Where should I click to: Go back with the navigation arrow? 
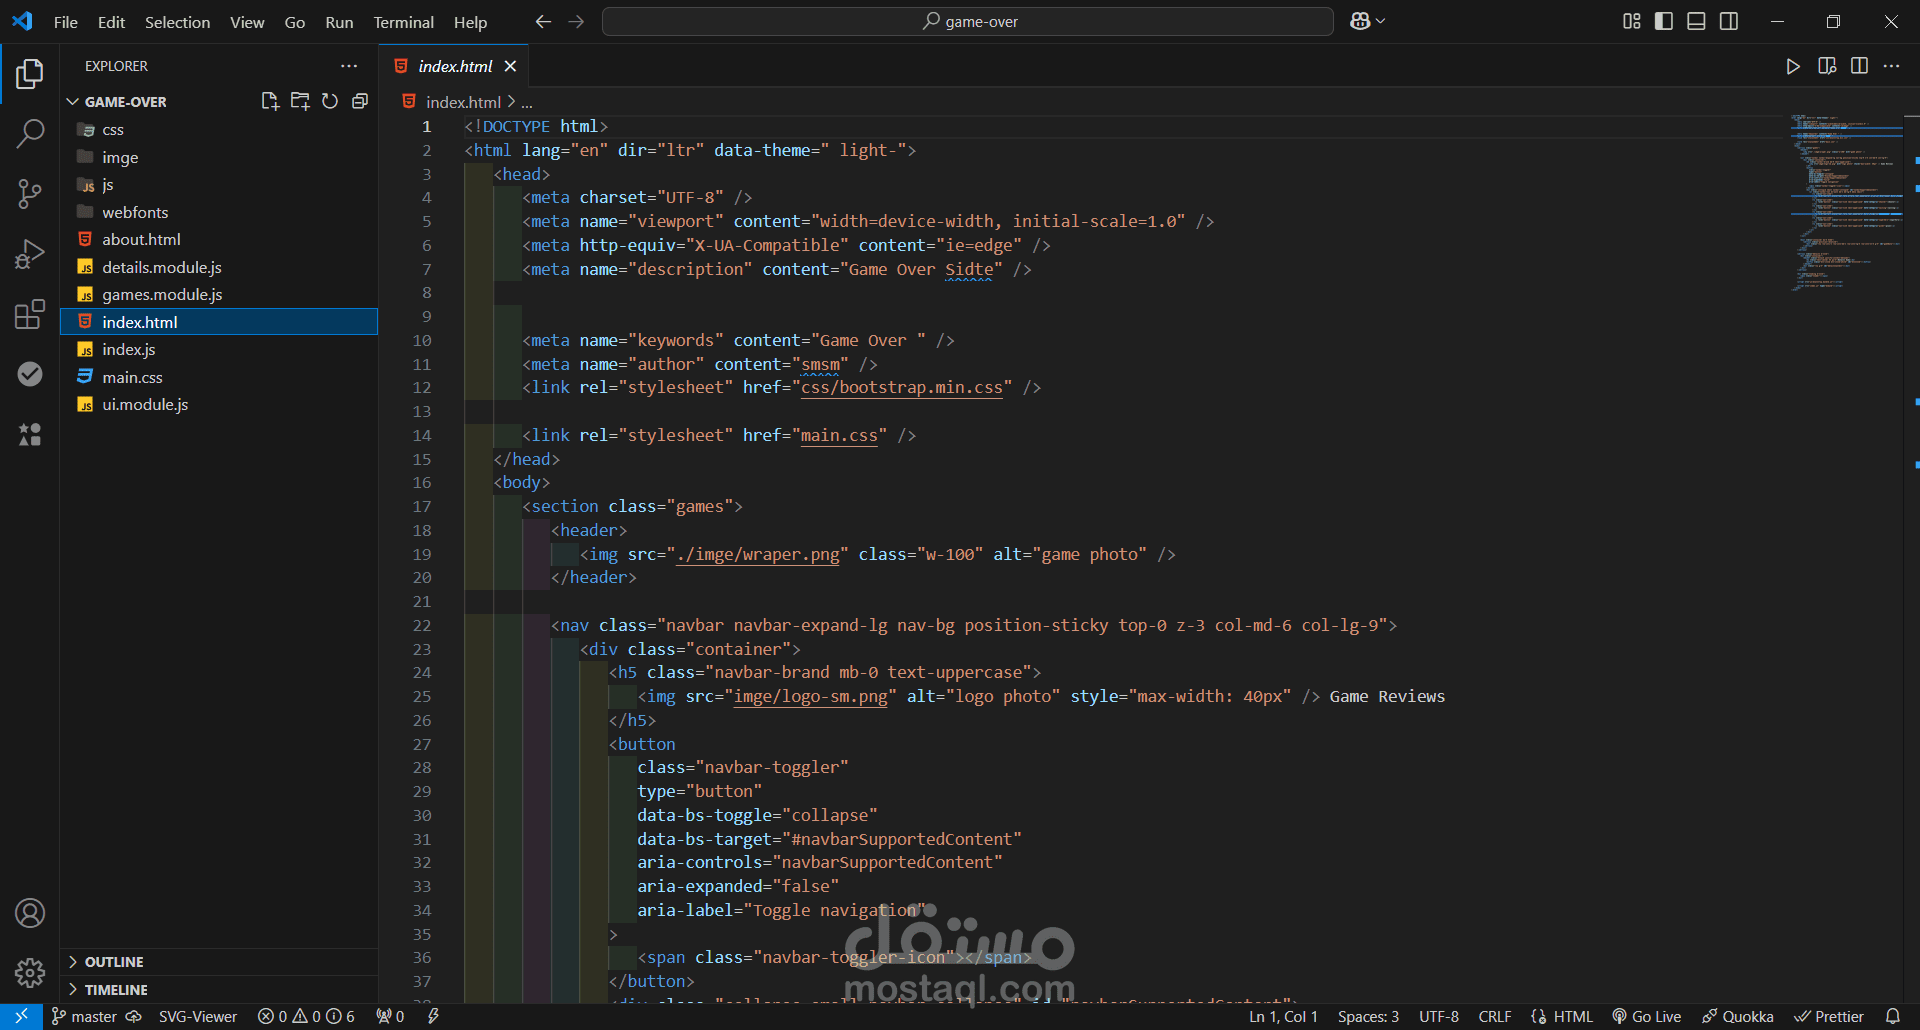pos(543,21)
